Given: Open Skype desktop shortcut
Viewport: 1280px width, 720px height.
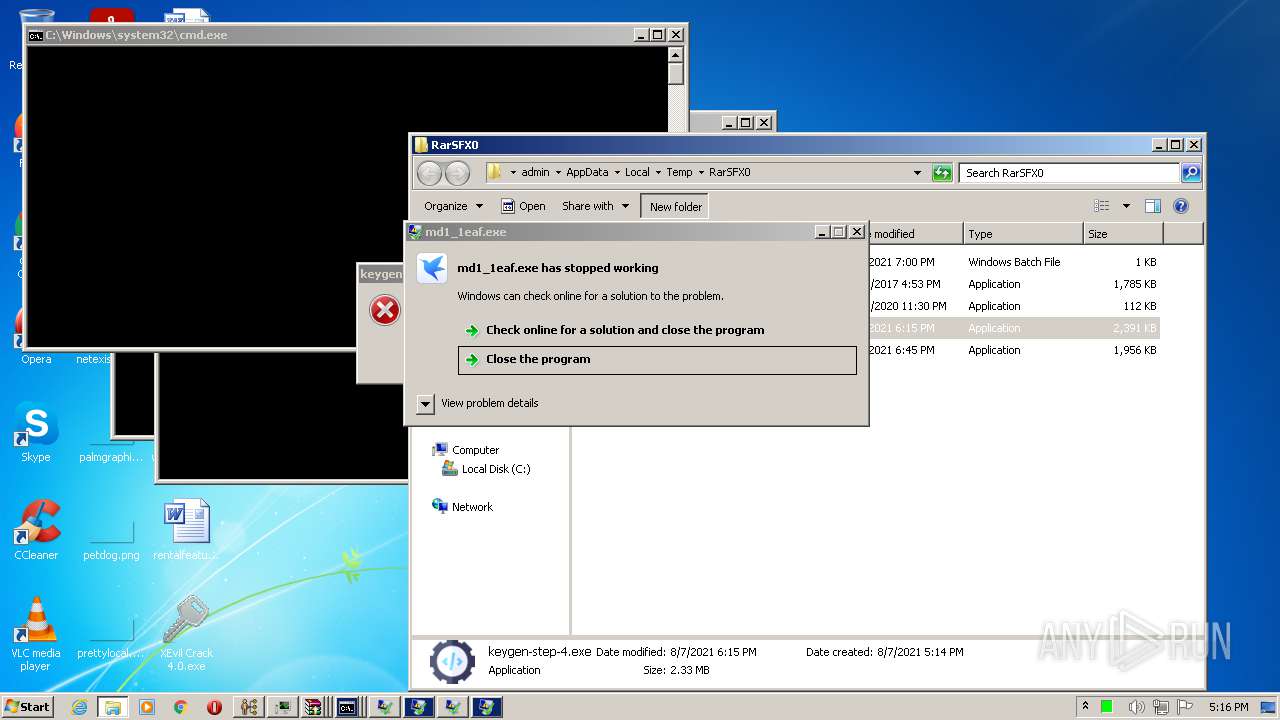Looking at the screenshot, I should click(x=36, y=433).
